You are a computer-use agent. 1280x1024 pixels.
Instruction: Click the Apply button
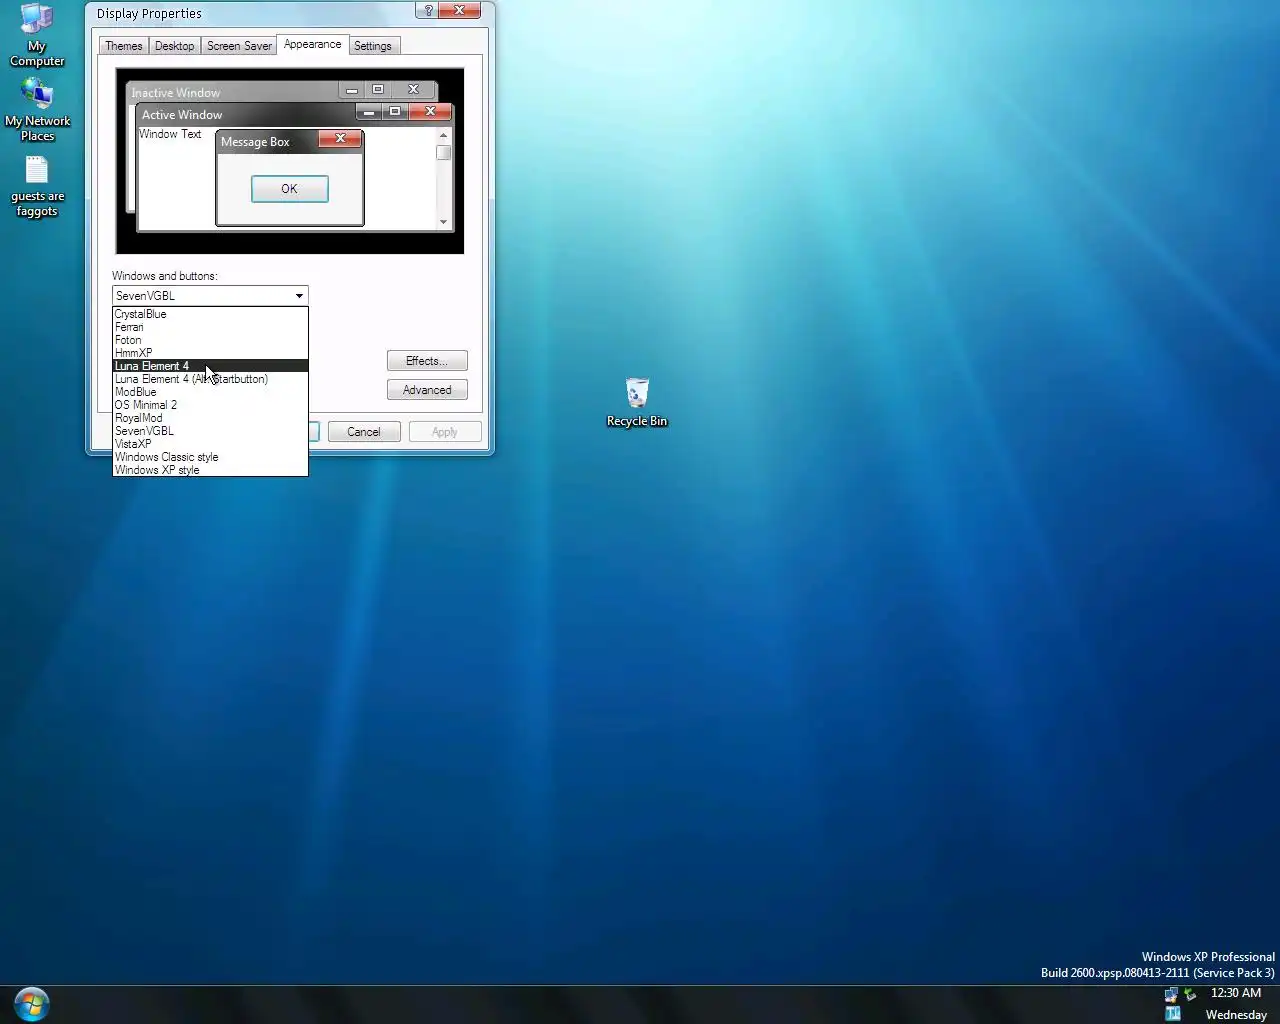pyautogui.click(x=445, y=432)
